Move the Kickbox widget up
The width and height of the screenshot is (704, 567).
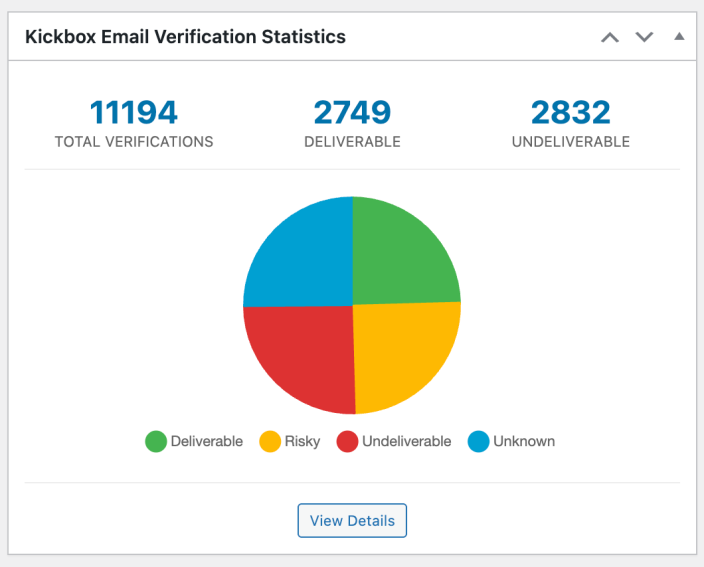click(x=610, y=37)
